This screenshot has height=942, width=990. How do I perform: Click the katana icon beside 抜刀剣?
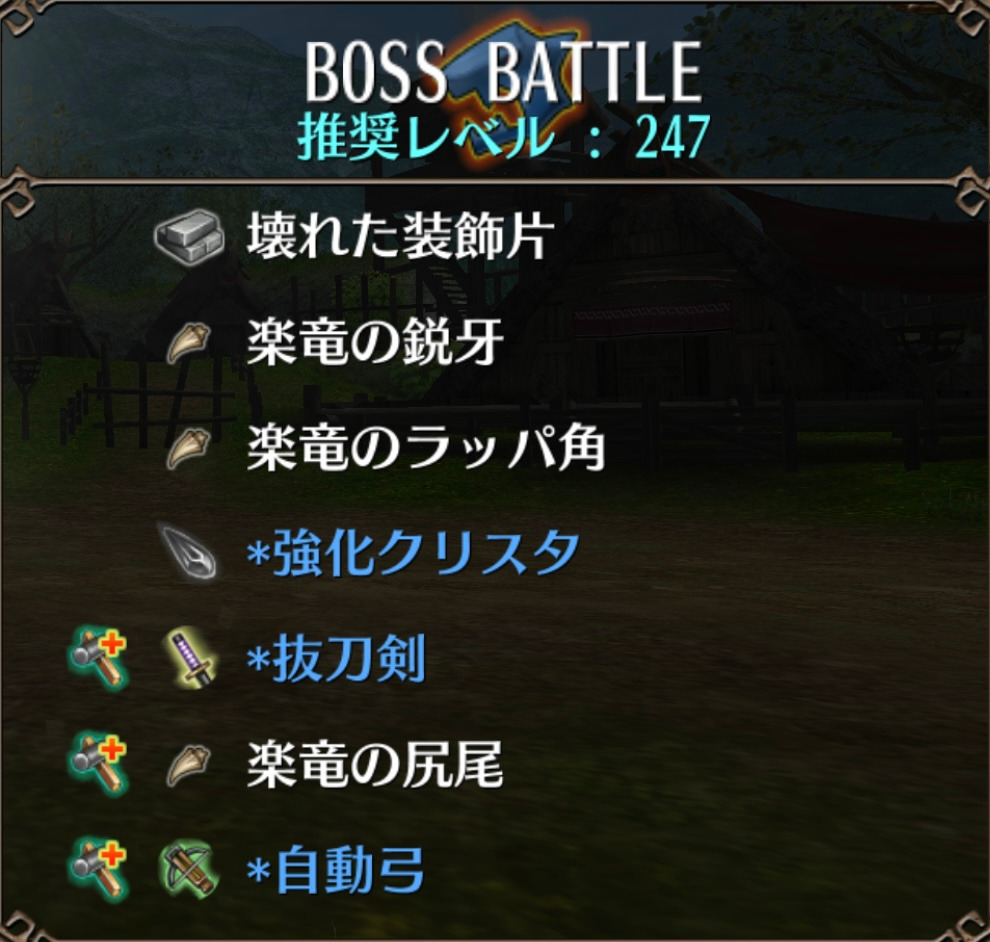coord(189,658)
